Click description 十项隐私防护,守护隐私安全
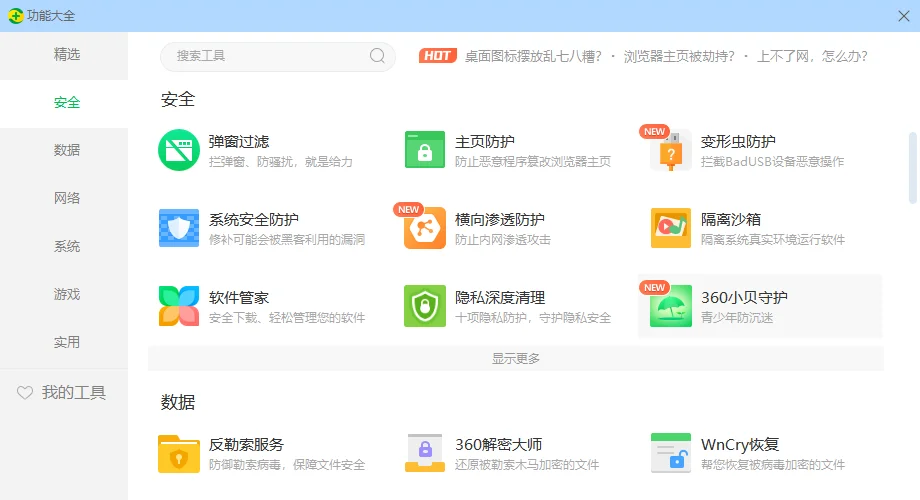The image size is (920, 500). tap(533, 317)
